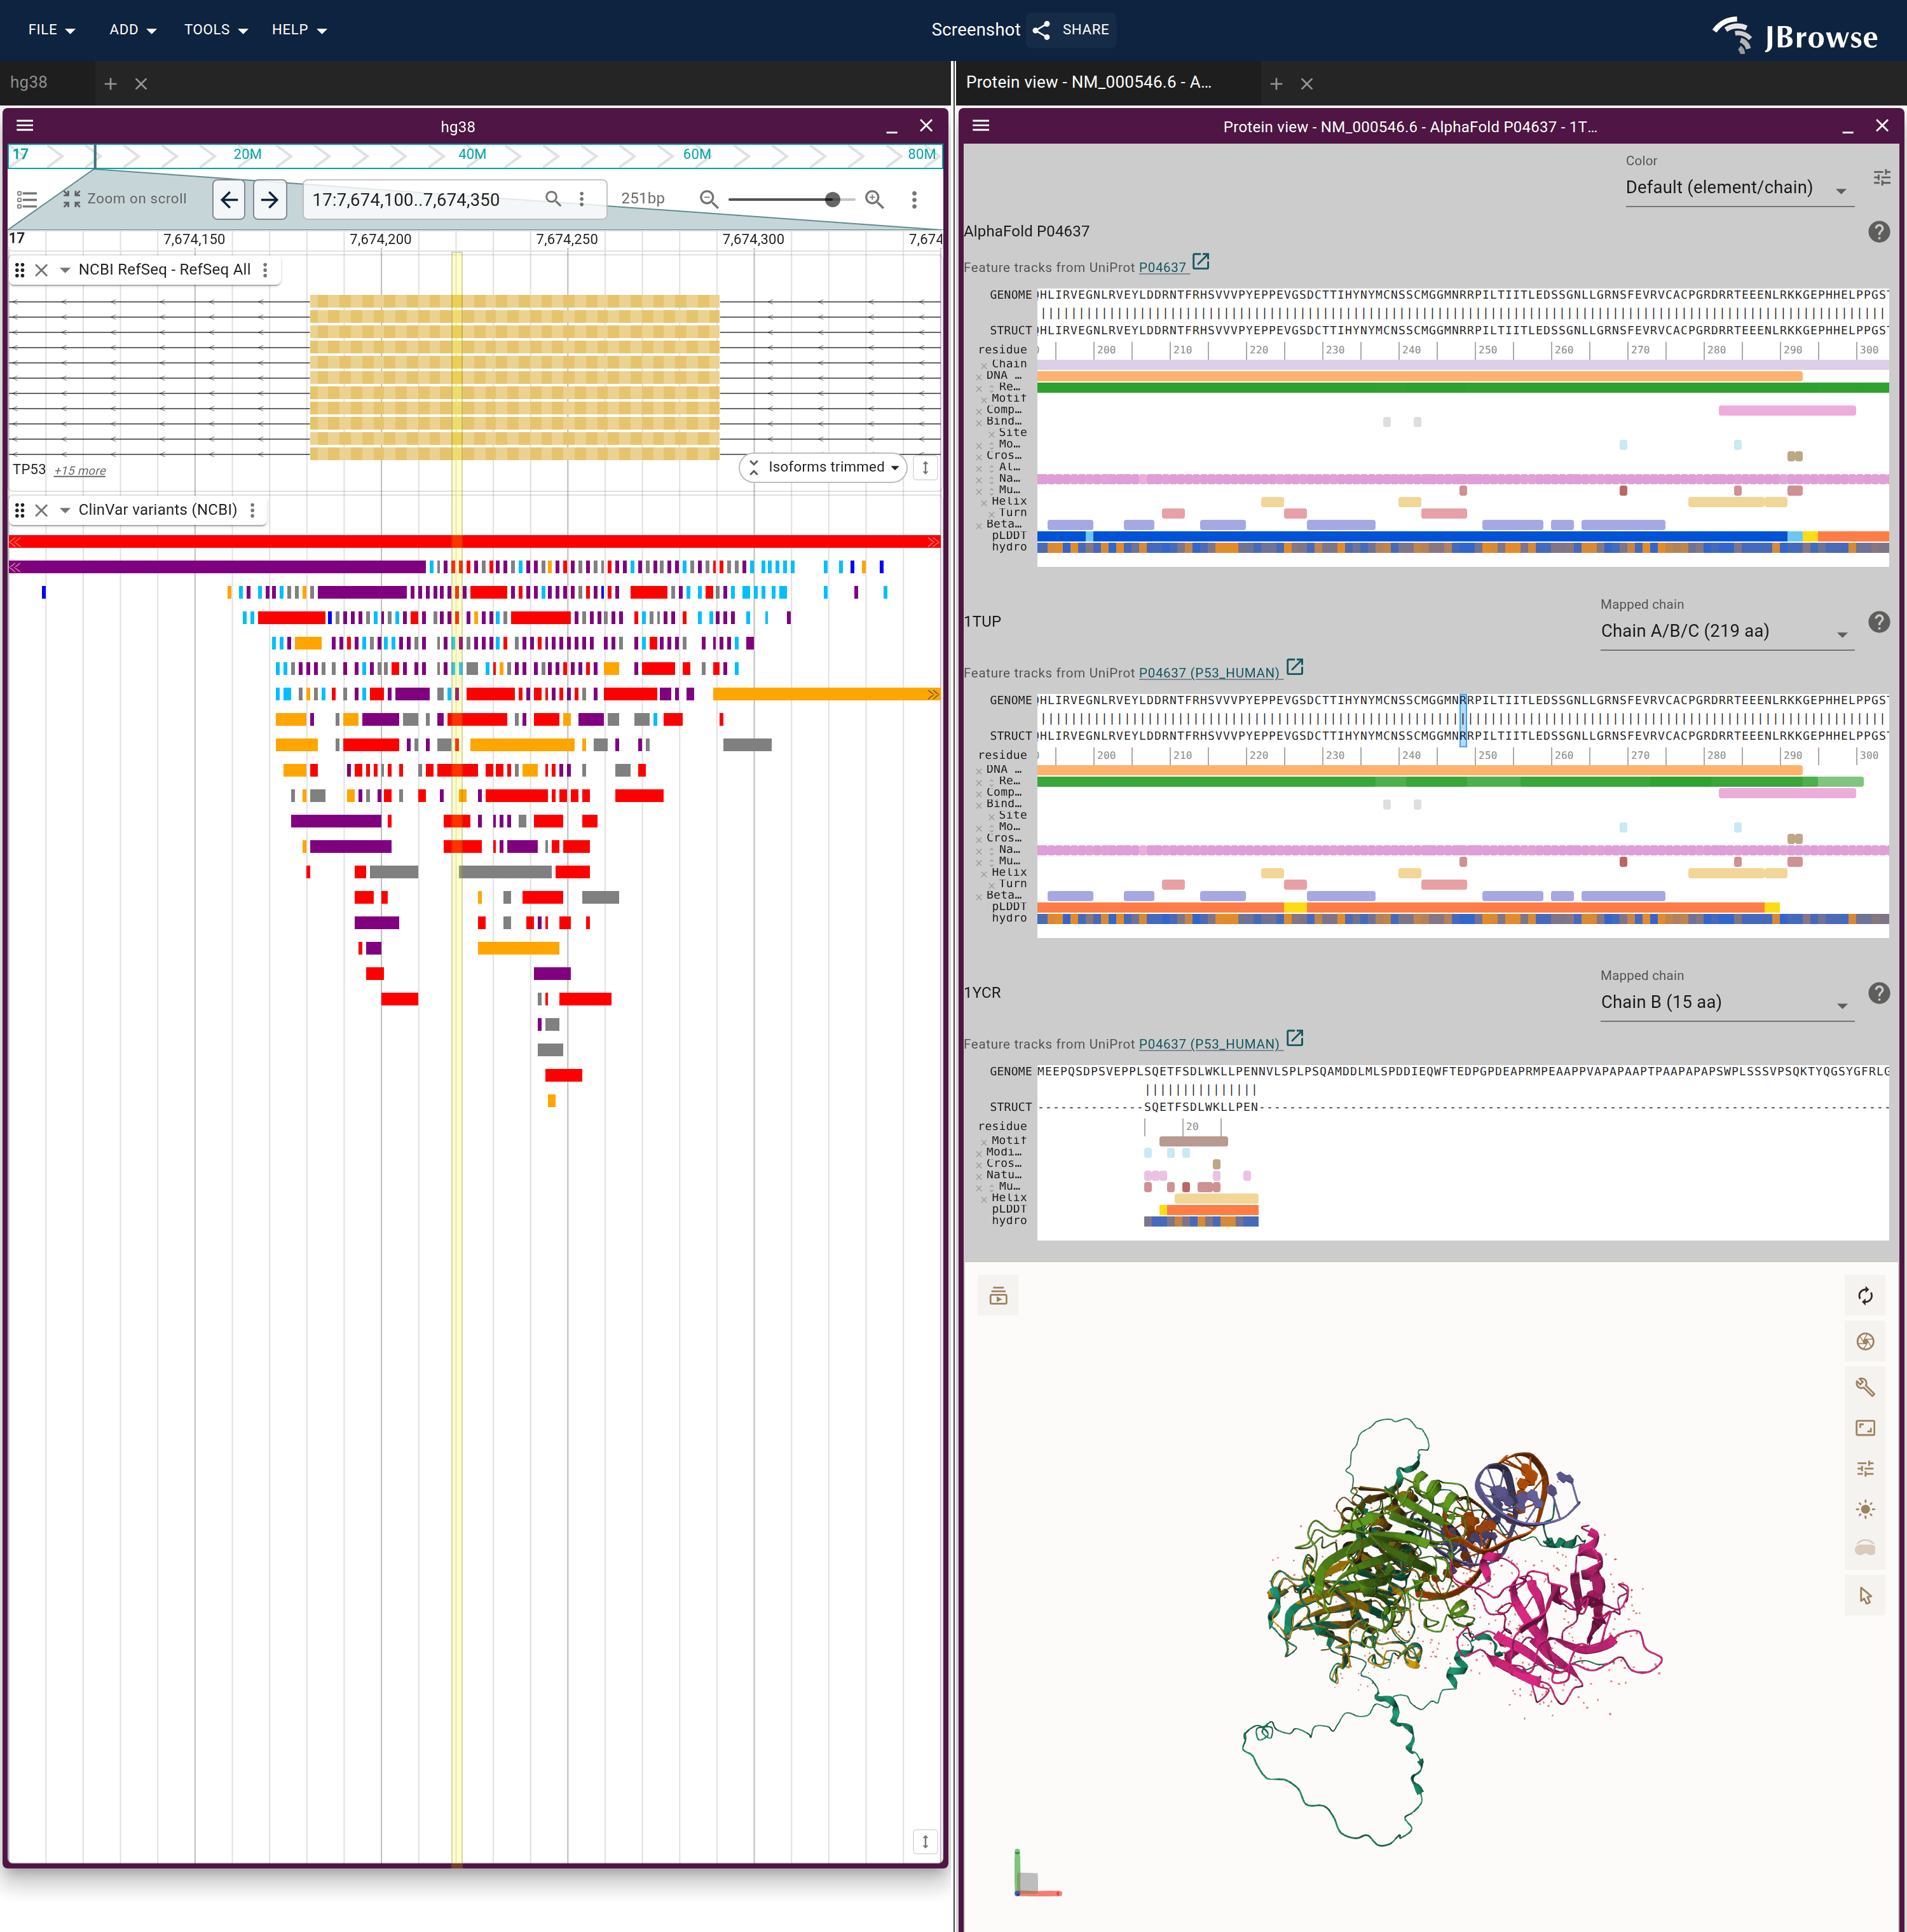Viewport: 1907px width, 1932px height.
Task: Click the ClinVar track height arrow button at bottom
Action: [925, 1841]
